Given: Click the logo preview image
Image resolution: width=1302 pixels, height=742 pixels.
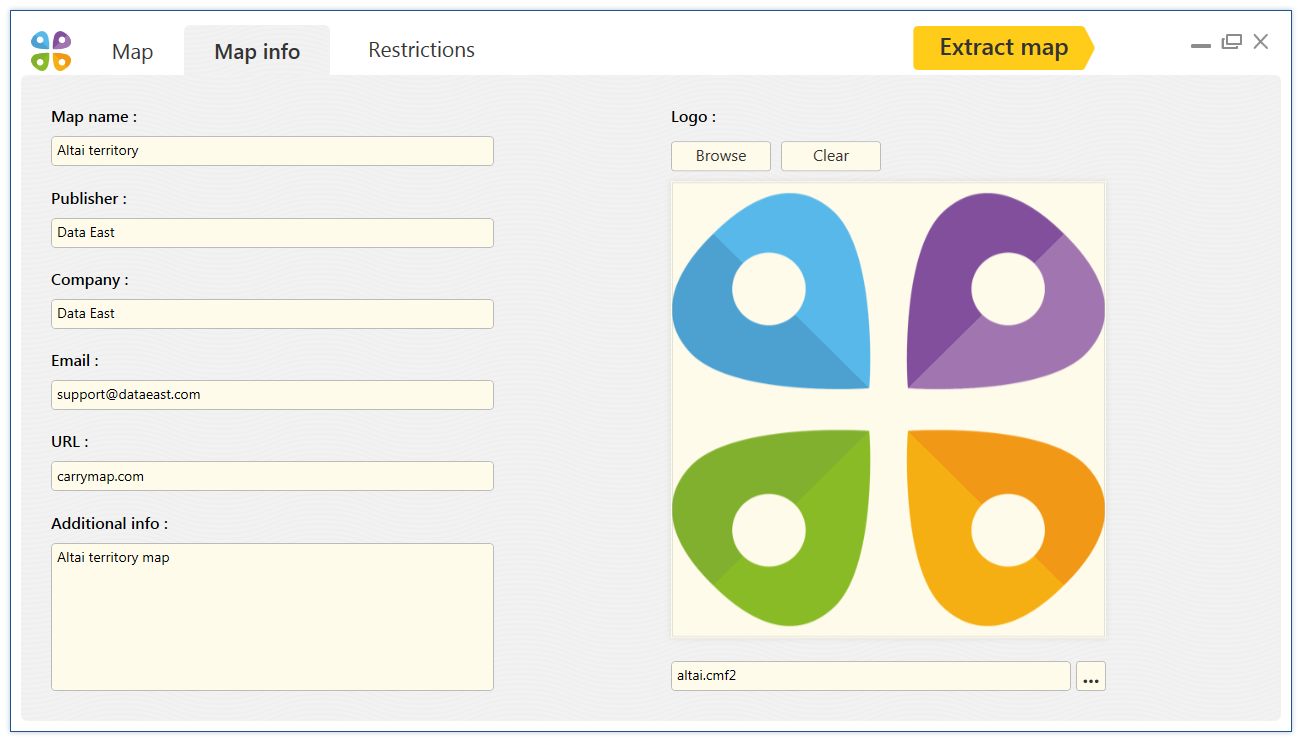Looking at the screenshot, I should [x=888, y=409].
